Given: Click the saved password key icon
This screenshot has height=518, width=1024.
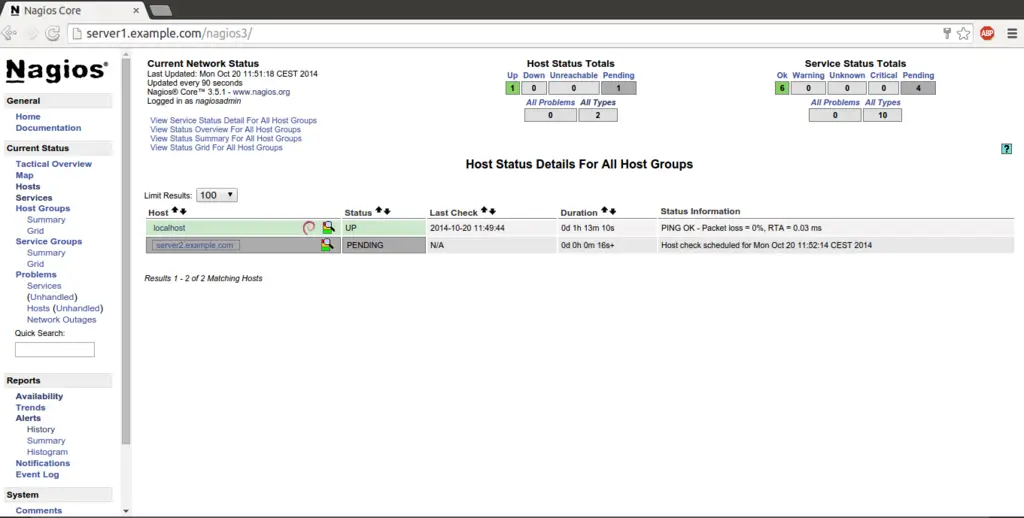Looking at the screenshot, I should tap(946, 33).
